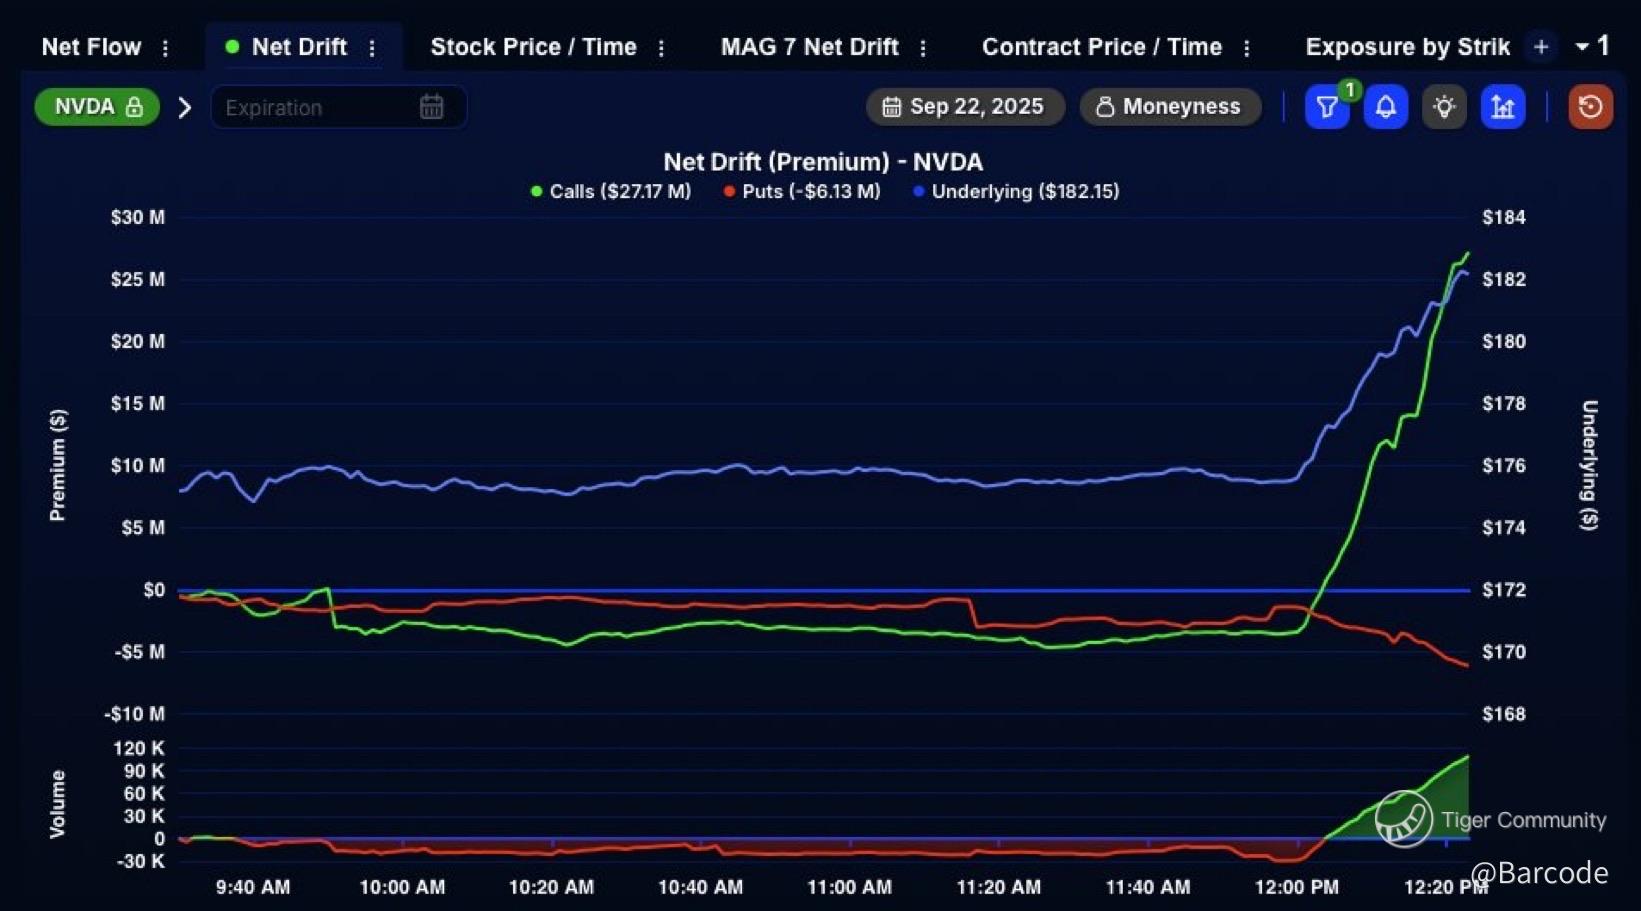This screenshot has height=911, width=1641.
Task: Toggle the Calls series in legend
Action: pos(611,191)
